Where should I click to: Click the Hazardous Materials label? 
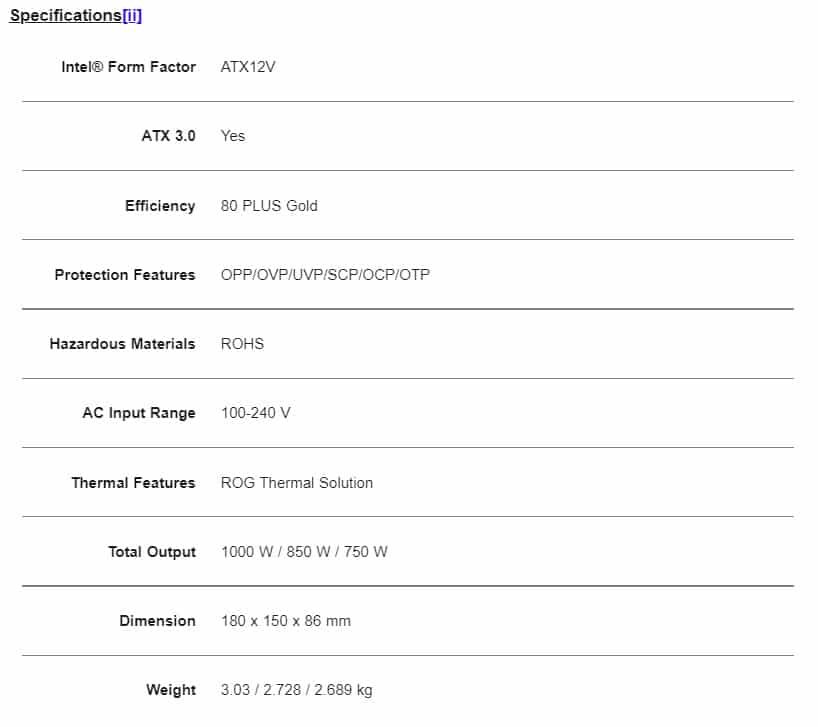122,344
